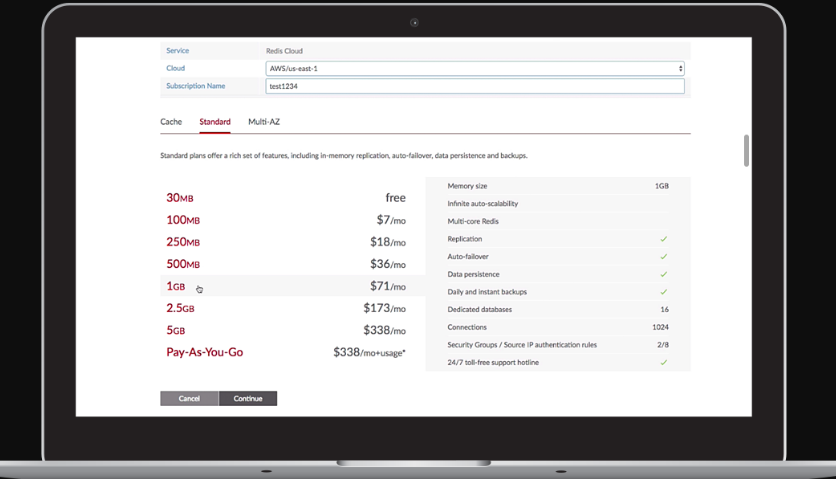The height and width of the screenshot is (479, 836).
Task: Click the Data persistence checkmark
Action: tap(664, 274)
